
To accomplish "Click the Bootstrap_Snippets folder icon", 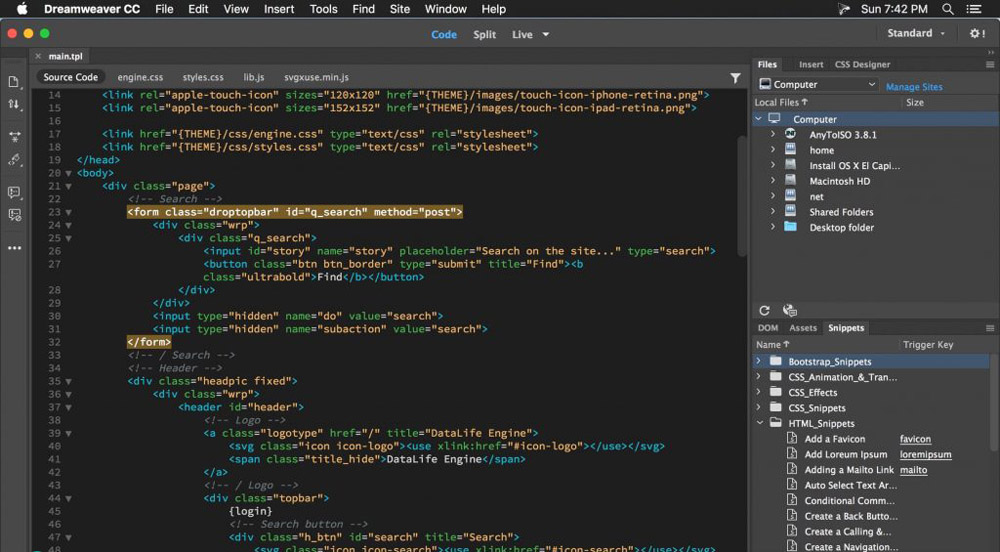I will (x=776, y=361).
